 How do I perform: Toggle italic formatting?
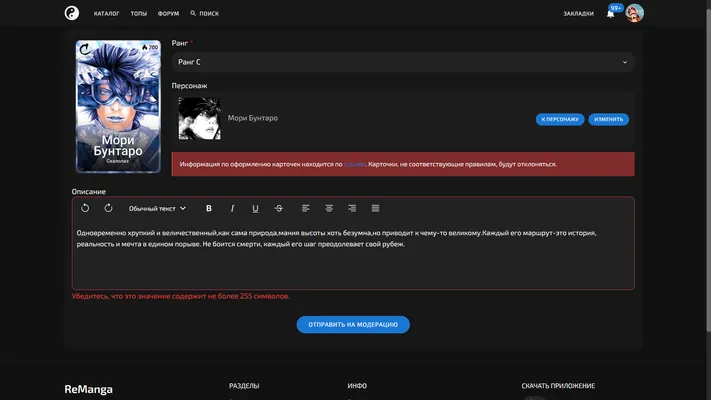pos(232,208)
